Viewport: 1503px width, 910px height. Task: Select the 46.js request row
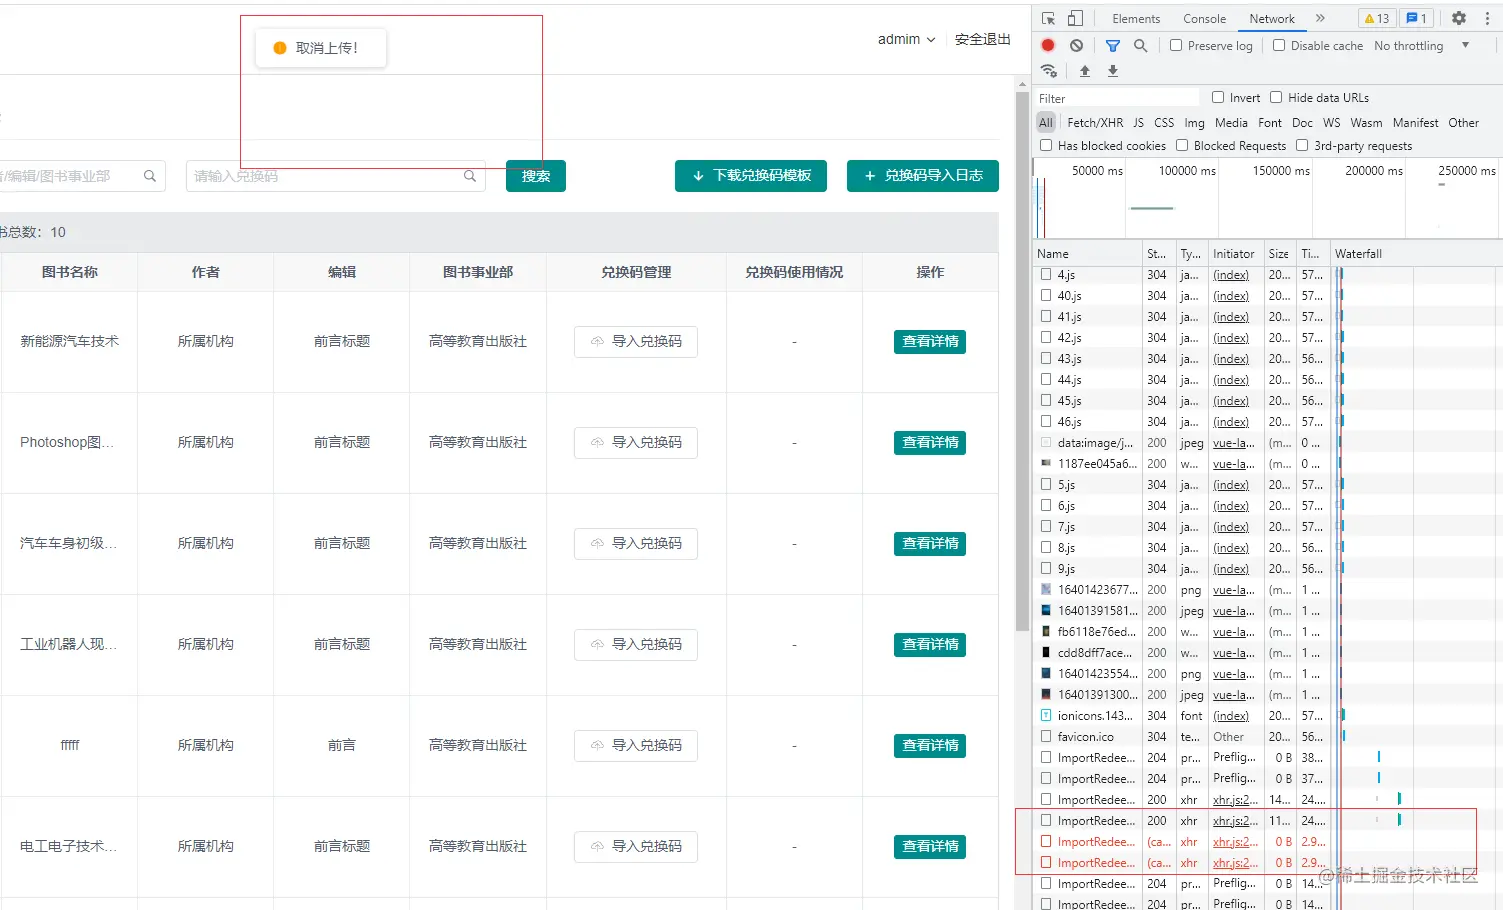[1268, 422]
